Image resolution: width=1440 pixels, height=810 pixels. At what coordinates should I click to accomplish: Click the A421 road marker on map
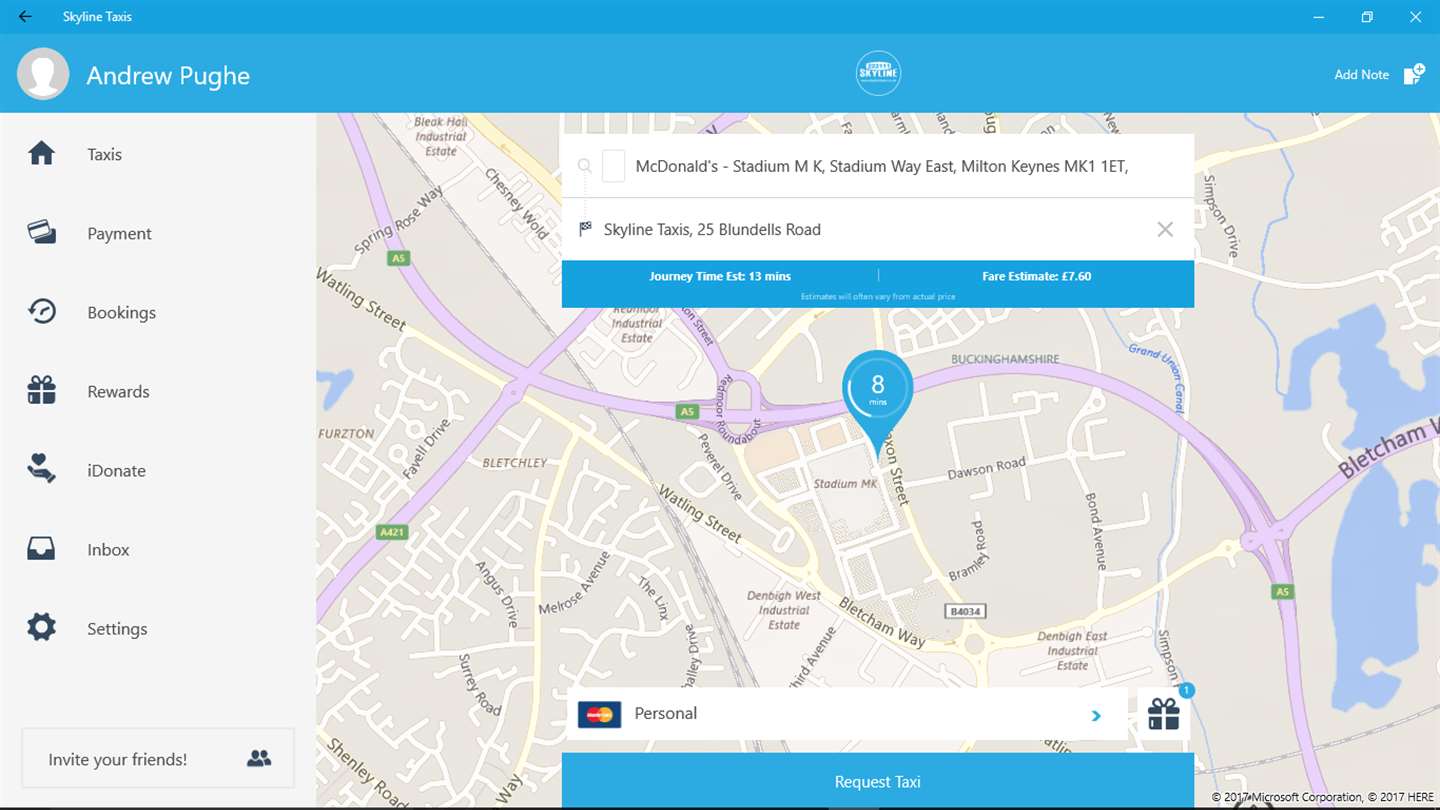pos(393,532)
